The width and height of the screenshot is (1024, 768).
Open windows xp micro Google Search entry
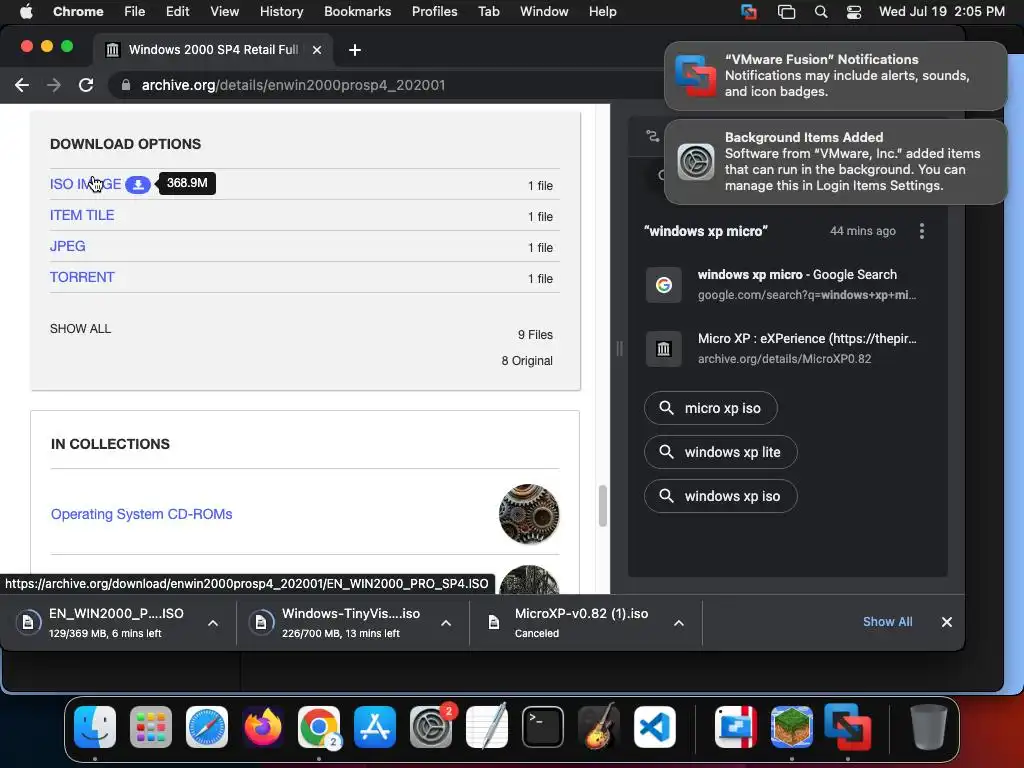point(786,285)
